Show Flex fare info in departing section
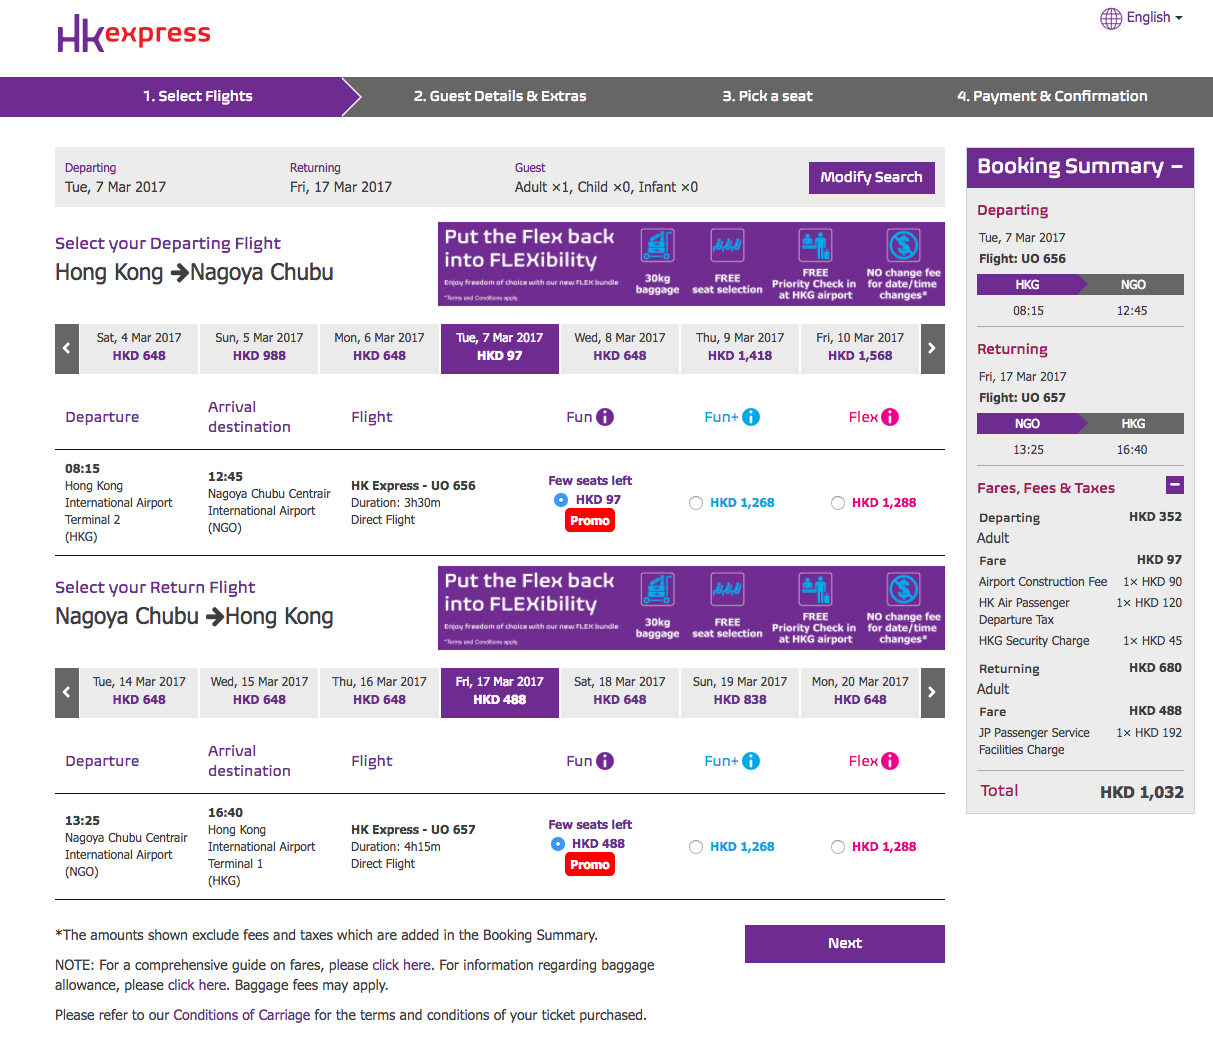Image resolution: width=1213 pixels, height=1052 pixels. click(890, 417)
